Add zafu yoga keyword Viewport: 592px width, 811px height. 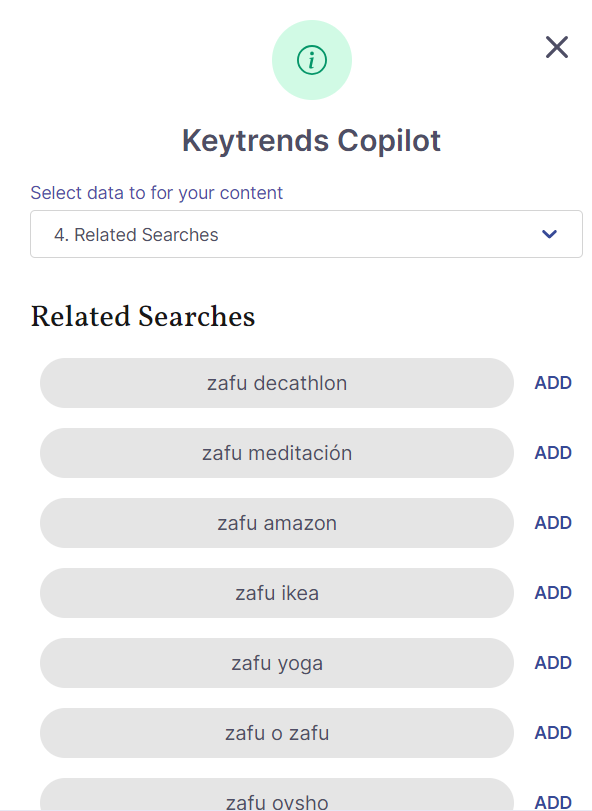[553, 663]
